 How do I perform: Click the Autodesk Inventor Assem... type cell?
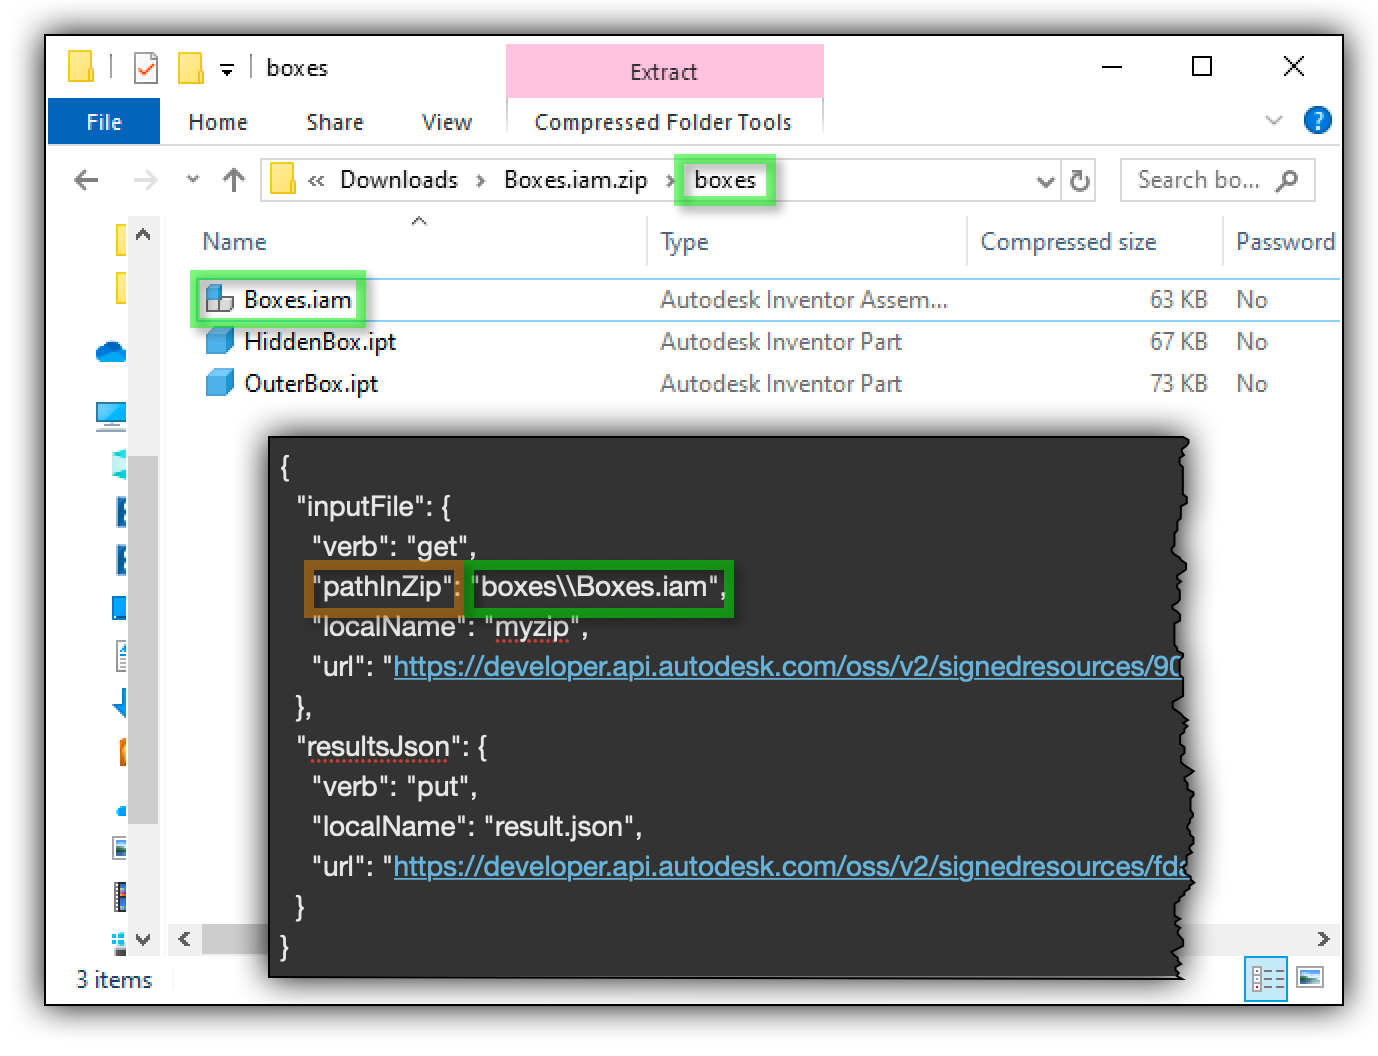pos(804,300)
